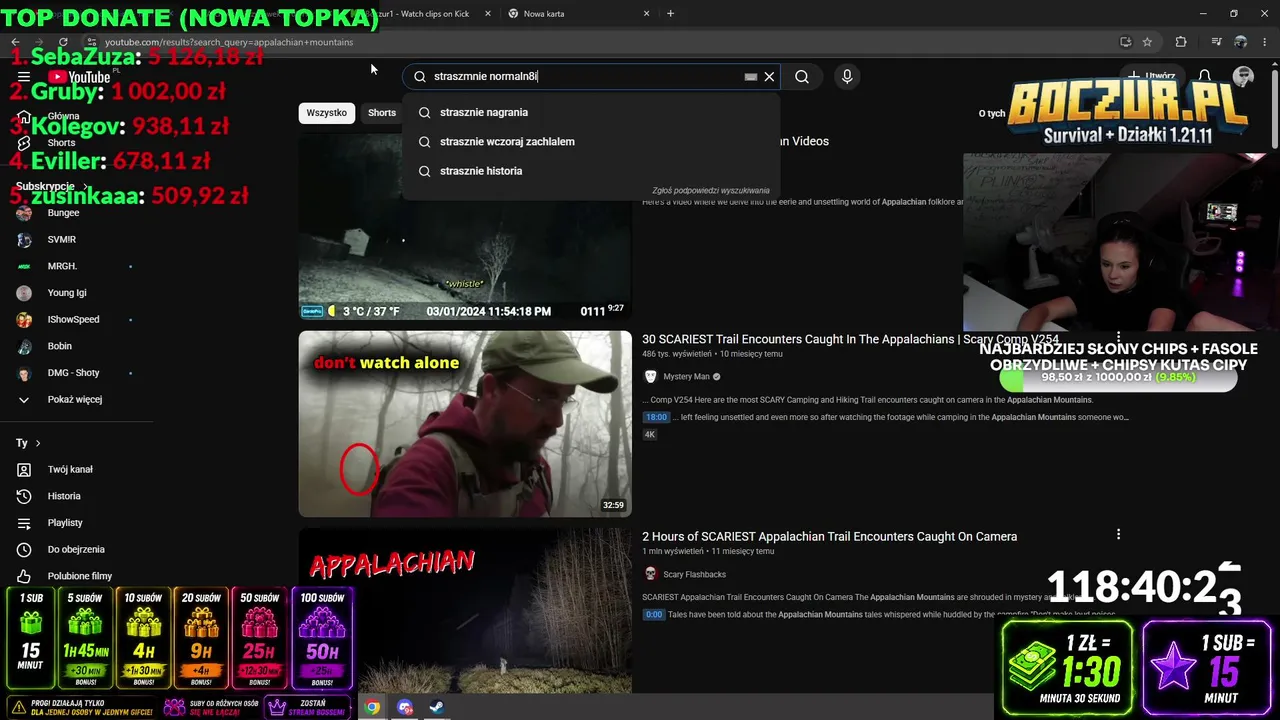
Task: Open site information icon beside URL
Action: point(91,42)
